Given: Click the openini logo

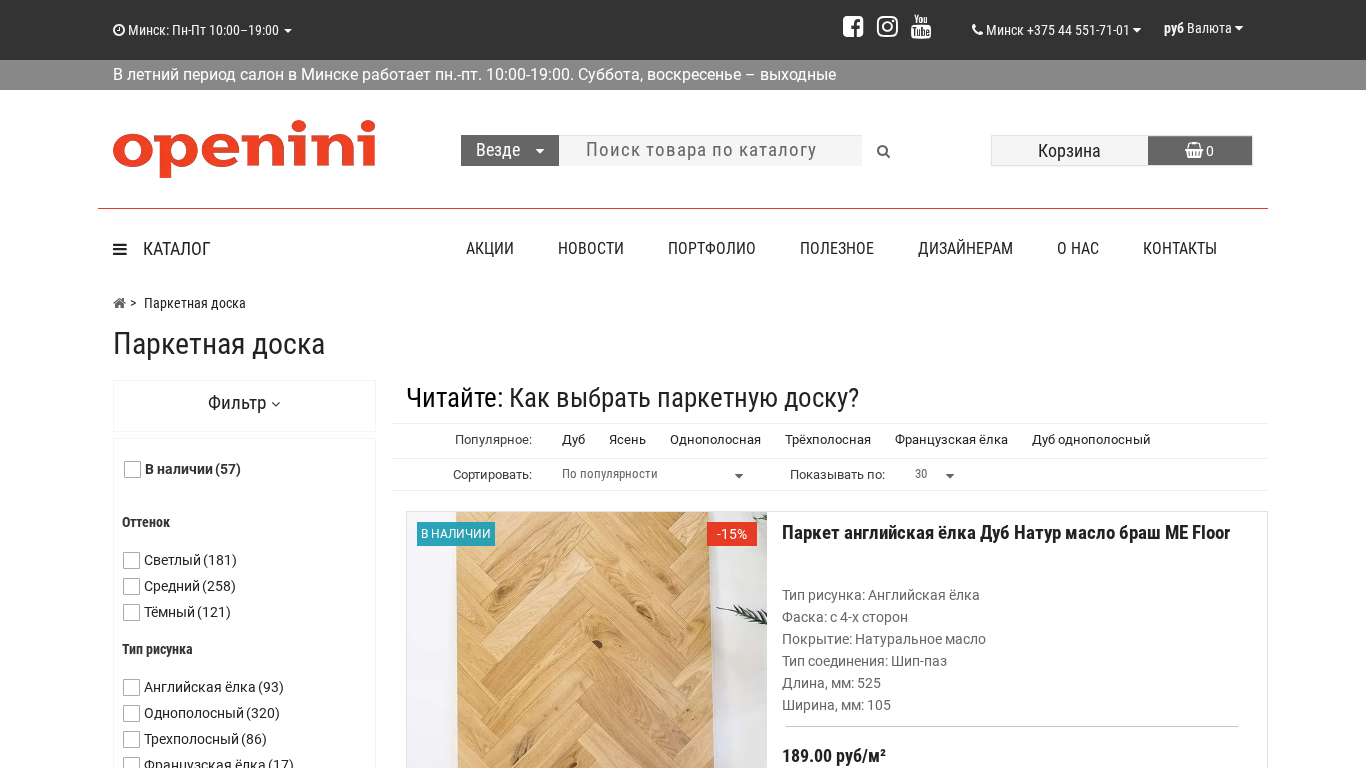Looking at the screenshot, I should click(244, 148).
